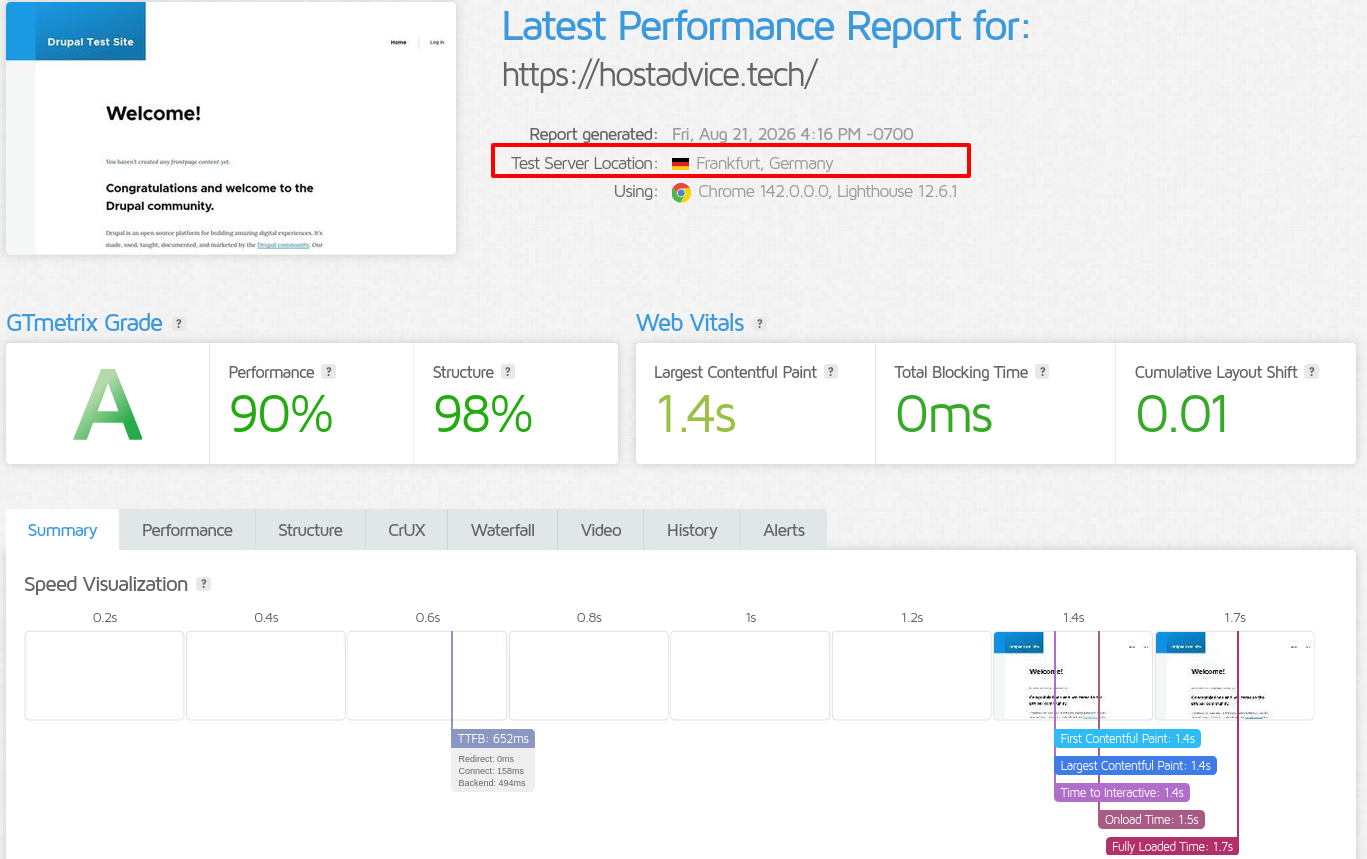Click Chrome 142.0.0.0, Lighthouse 12.6.1 text
Viewport: 1367px width, 859px height.
(x=828, y=191)
